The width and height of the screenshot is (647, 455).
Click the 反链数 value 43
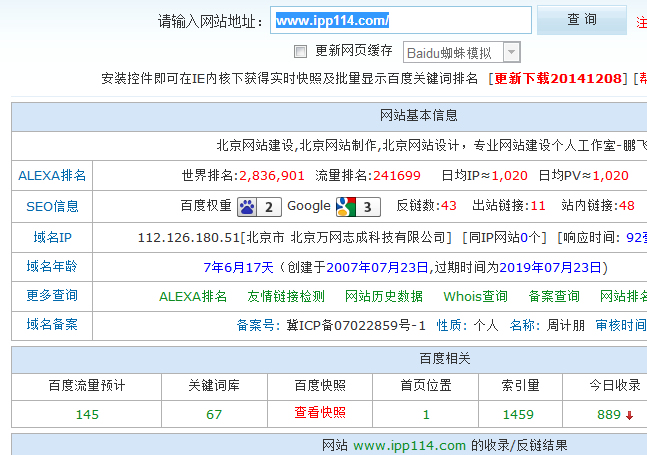coord(449,206)
